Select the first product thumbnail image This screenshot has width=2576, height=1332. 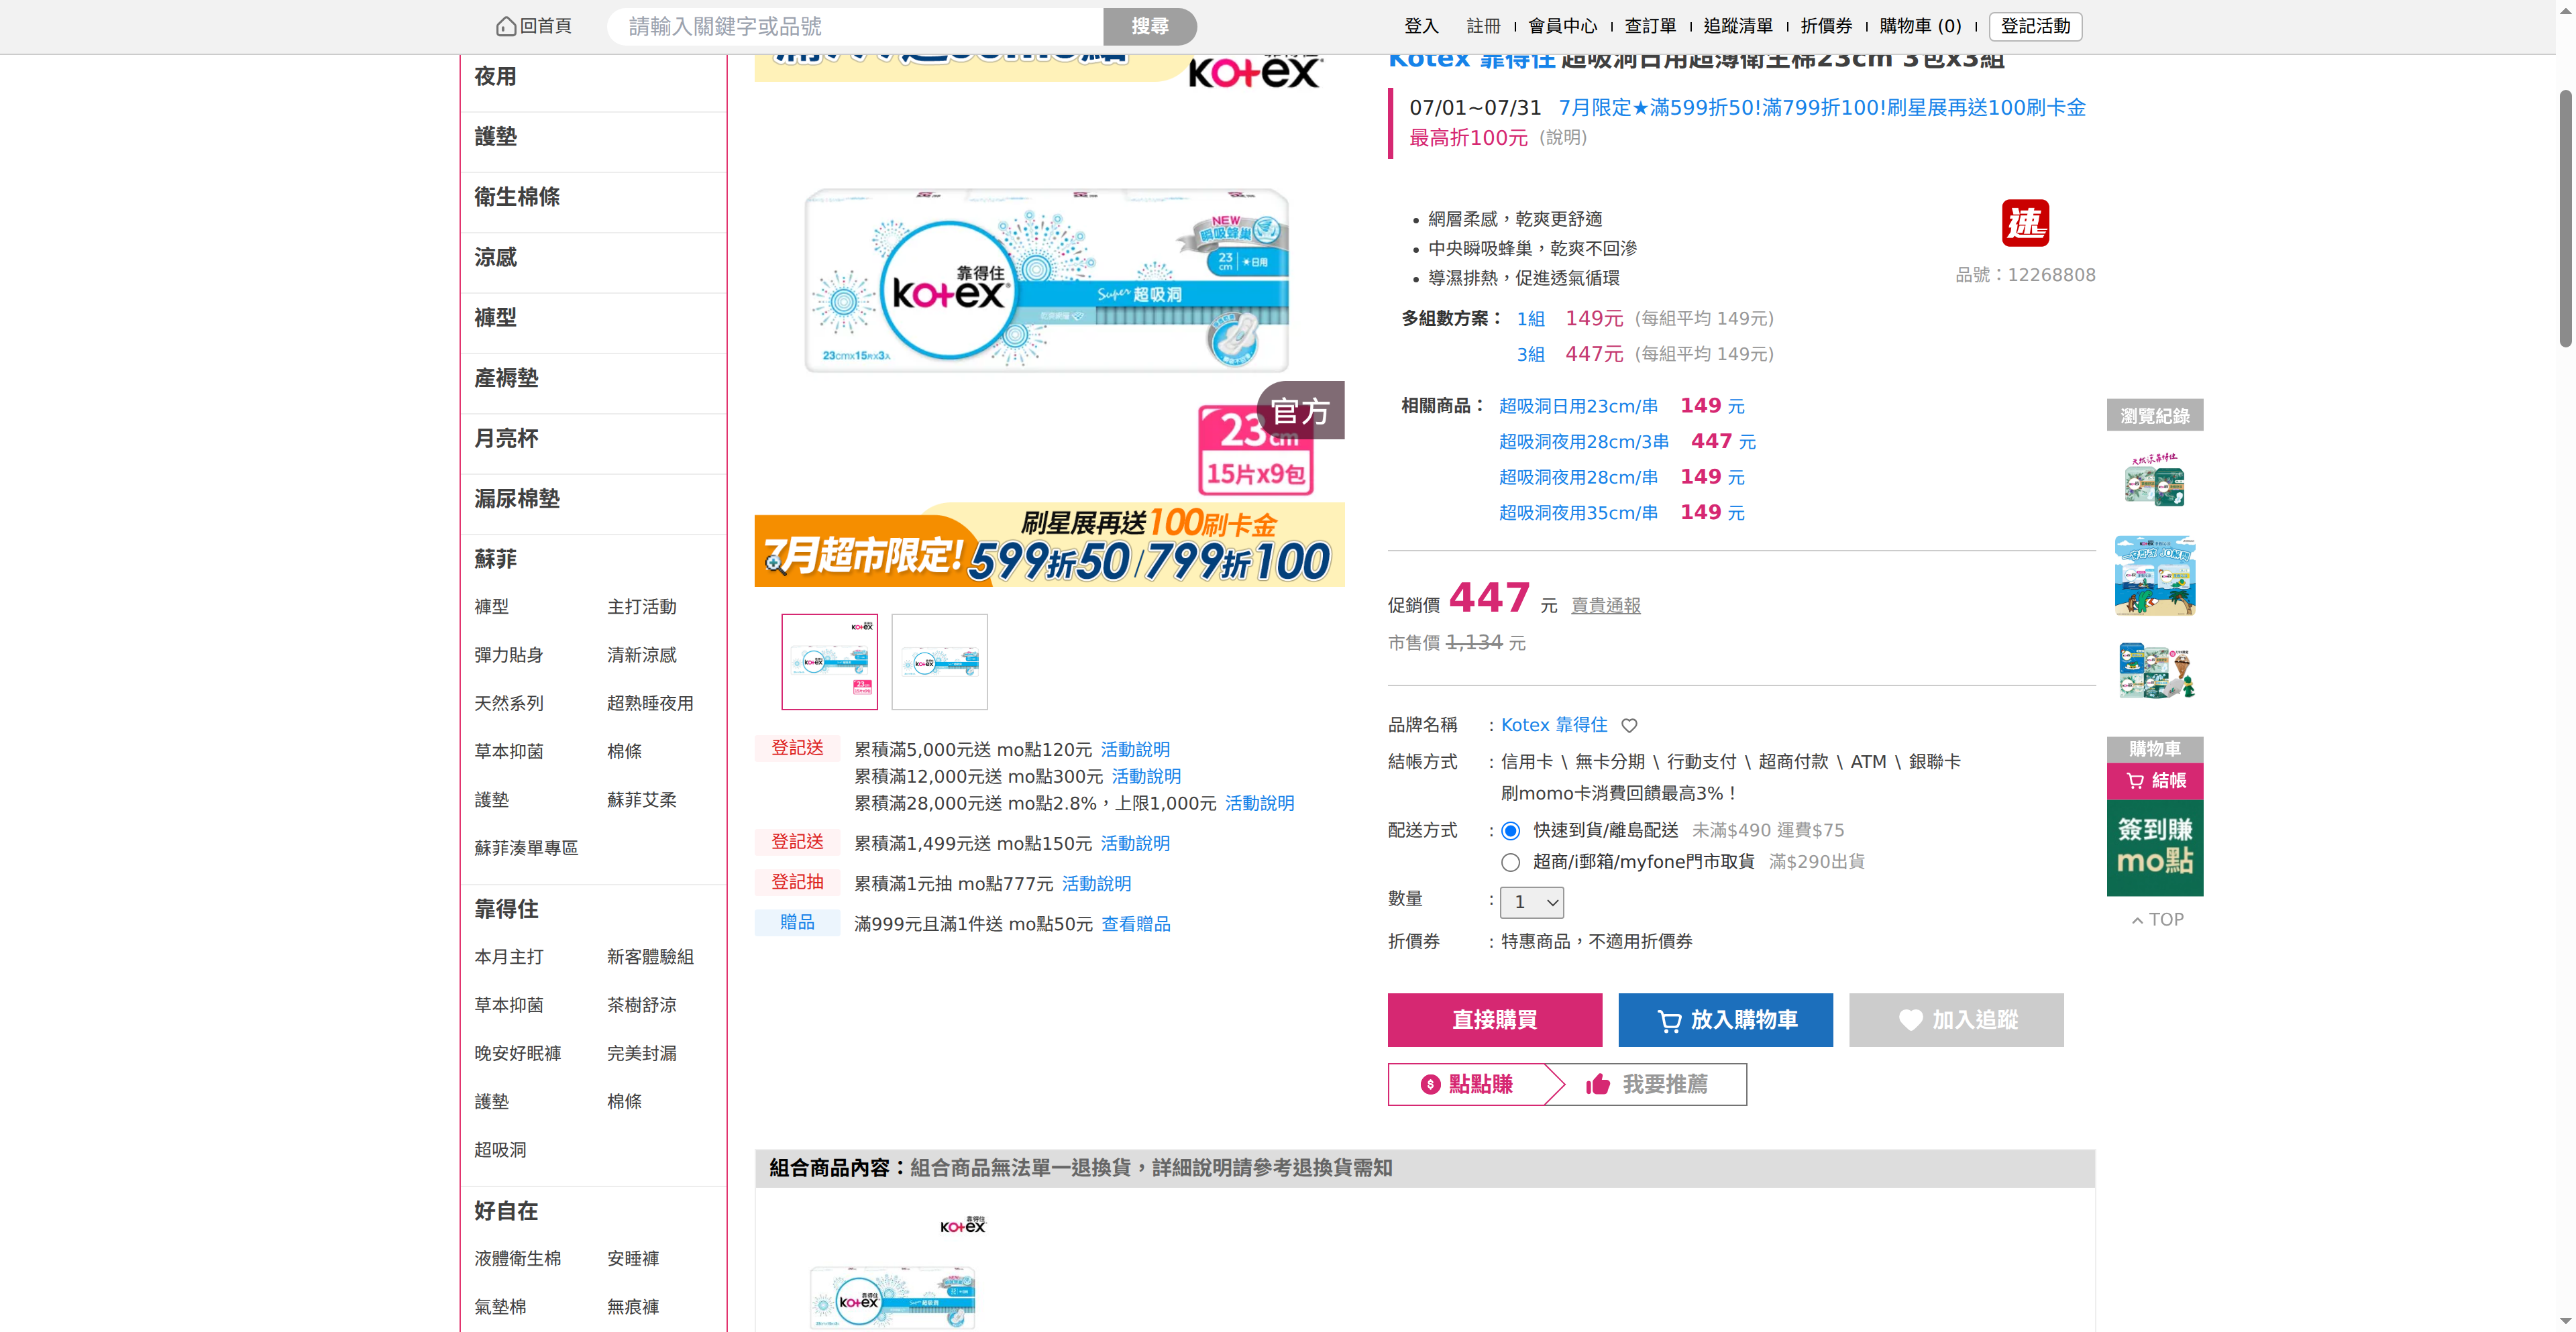pos(829,662)
